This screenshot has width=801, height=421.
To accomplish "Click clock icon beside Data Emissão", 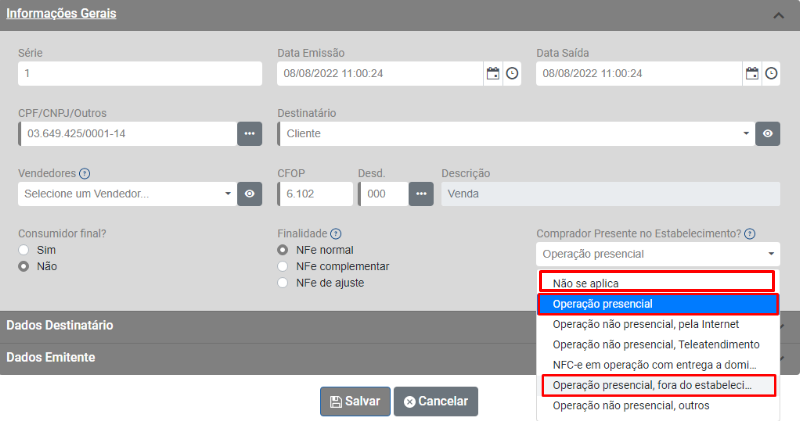I will (x=511, y=74).
